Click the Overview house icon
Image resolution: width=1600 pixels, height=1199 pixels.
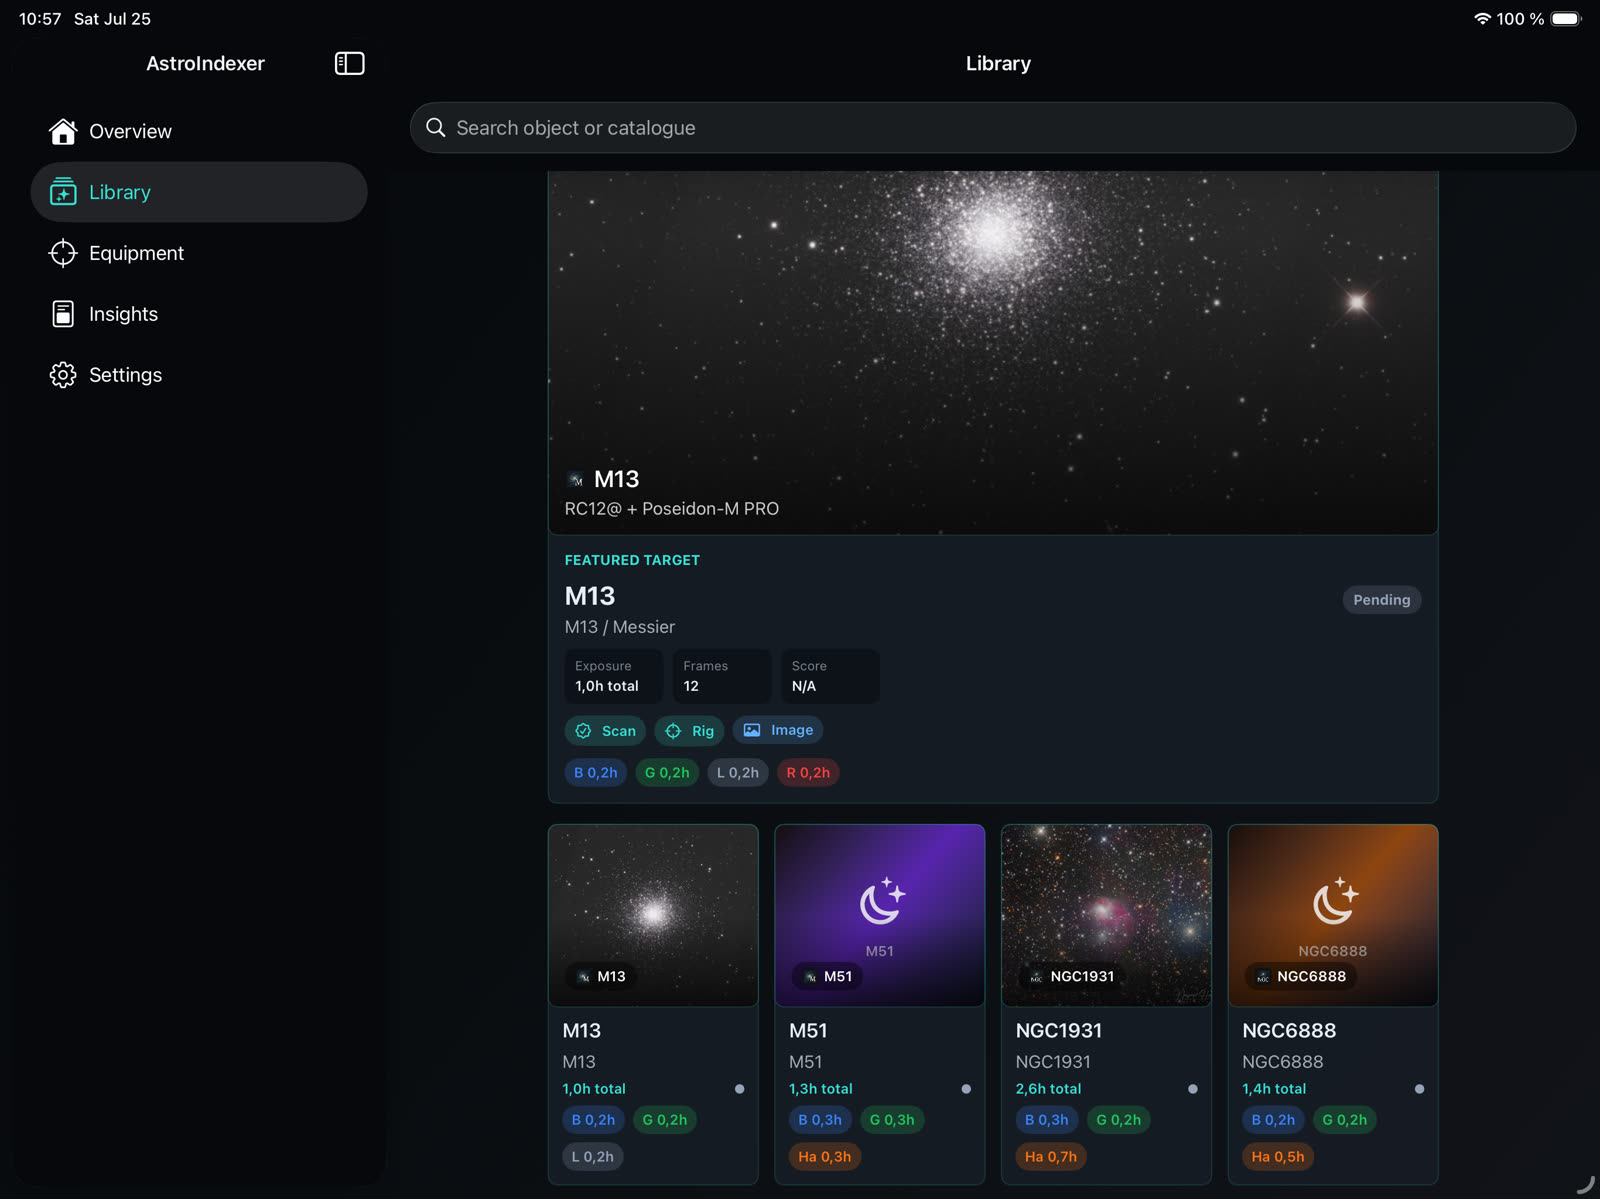coord(63,131)
